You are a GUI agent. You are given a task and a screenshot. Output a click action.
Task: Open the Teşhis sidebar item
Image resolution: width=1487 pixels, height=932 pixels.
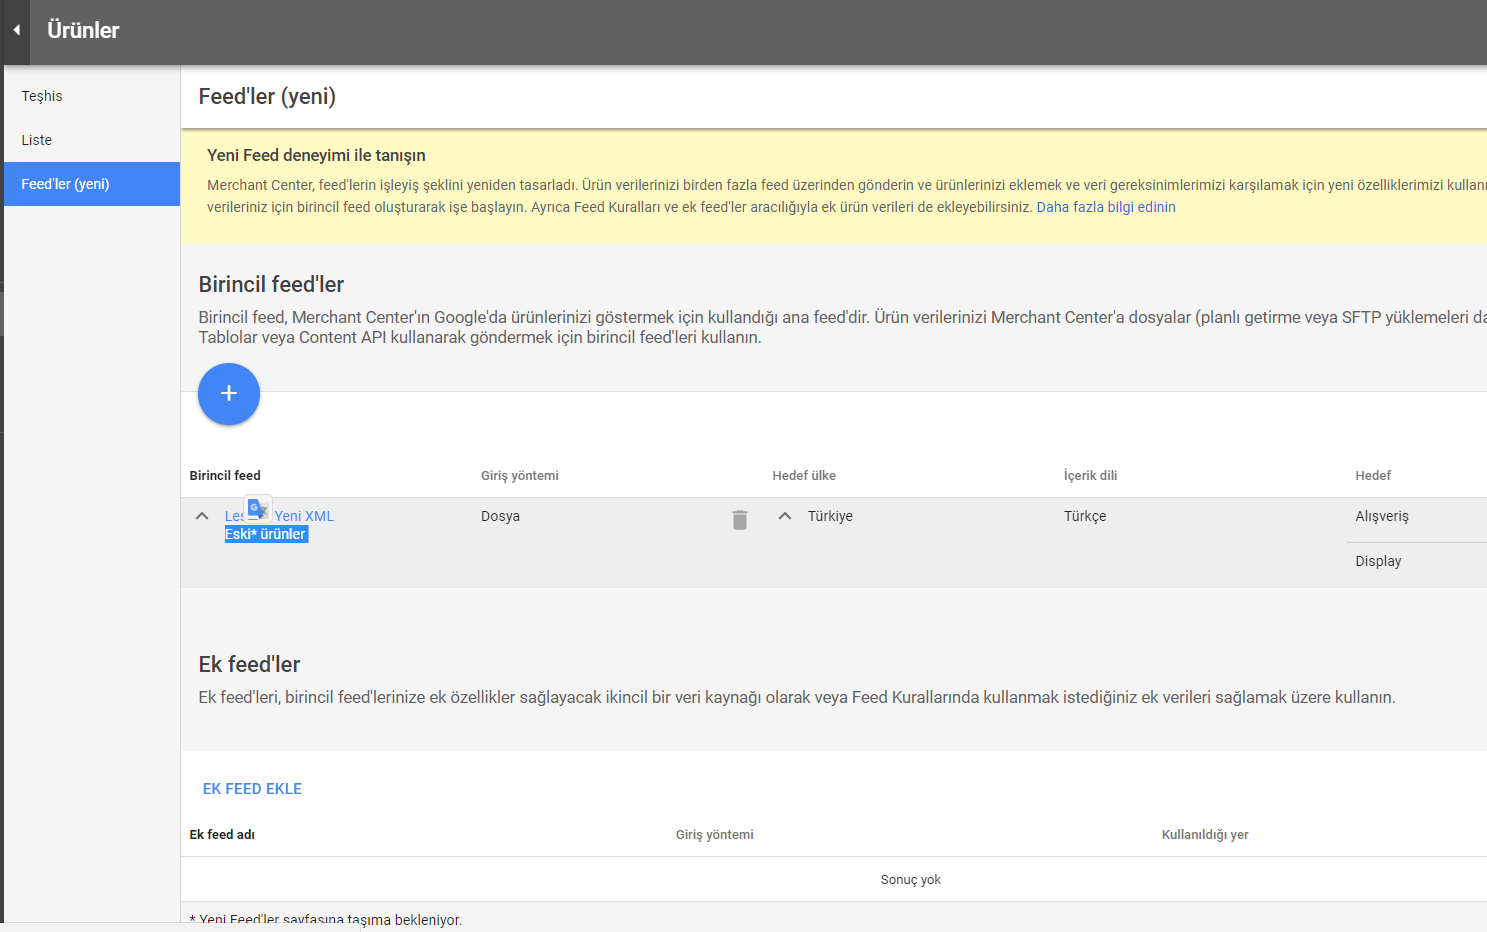[x=42, y=96]
